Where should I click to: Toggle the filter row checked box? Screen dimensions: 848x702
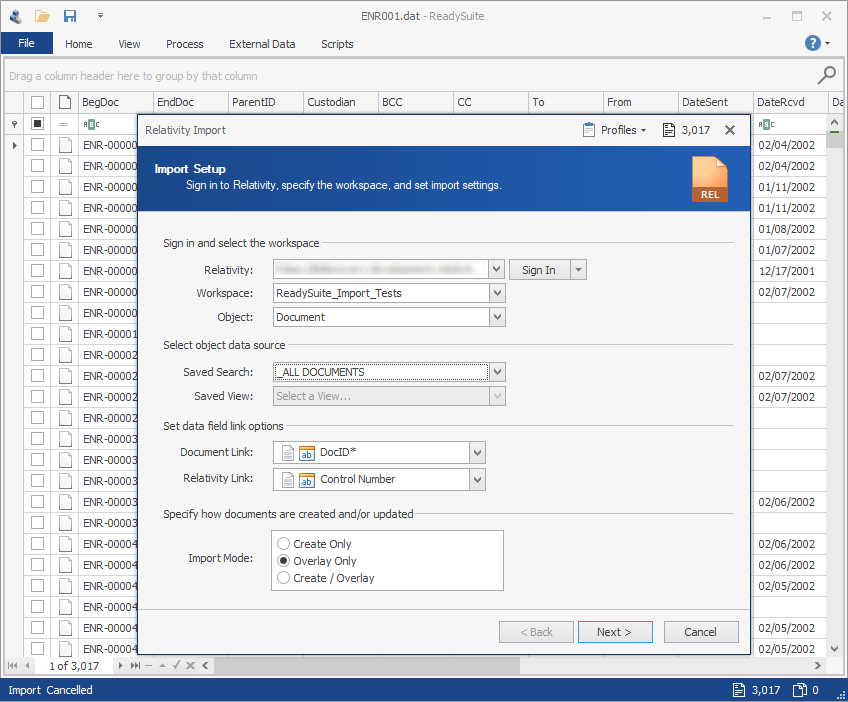[x=37, y=123]
